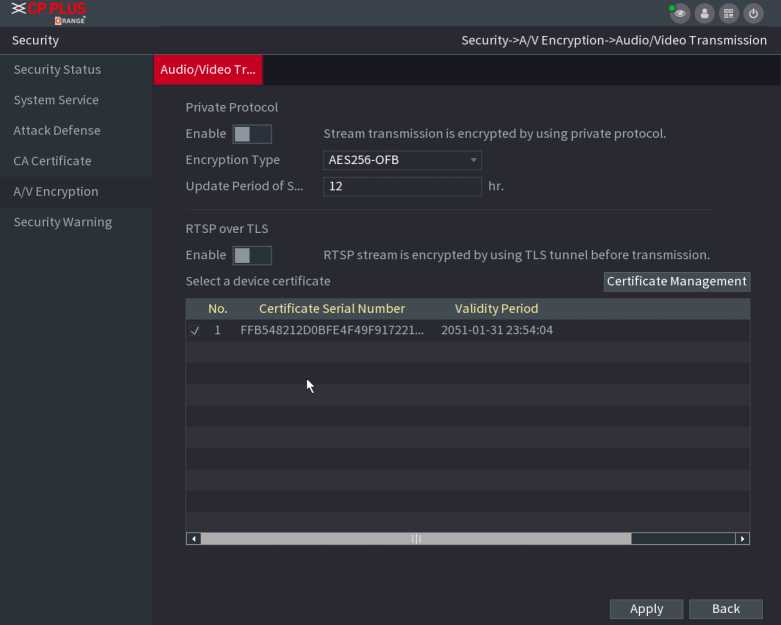Click the live view eye icon
781x625 pixels.
680,14
